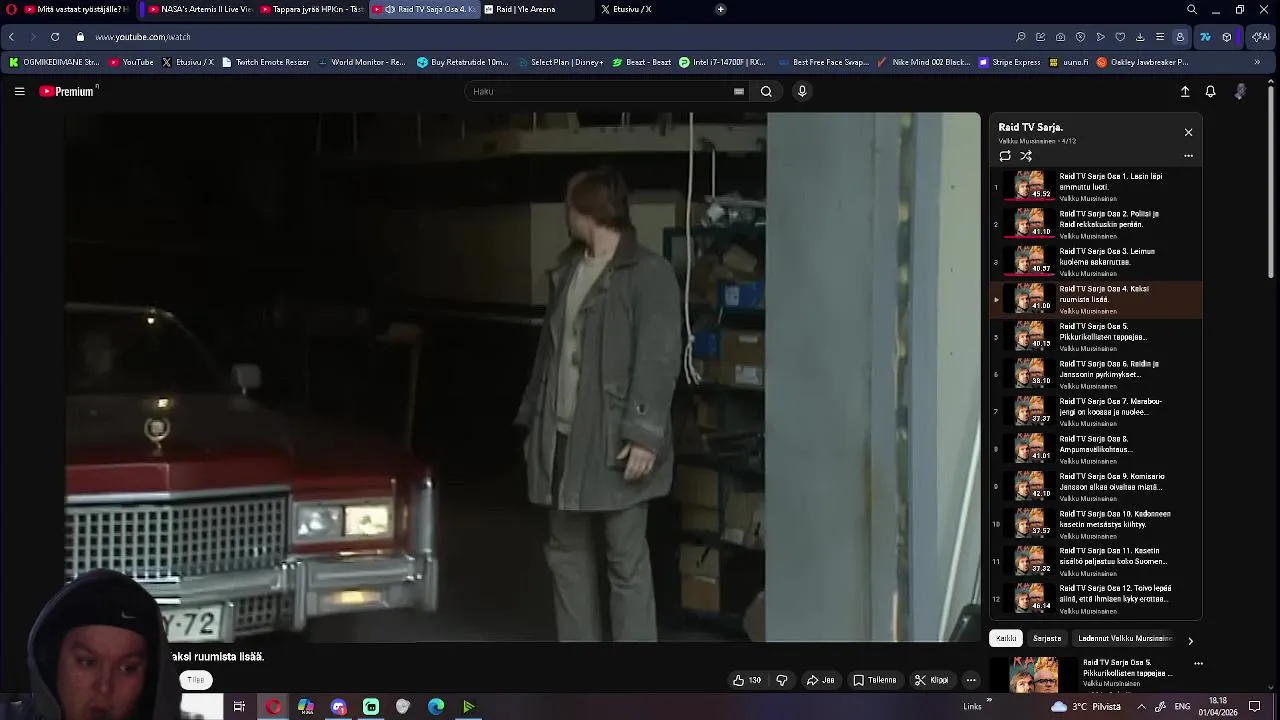Open the YouTube hamburger guide menu

click(19, 91)
